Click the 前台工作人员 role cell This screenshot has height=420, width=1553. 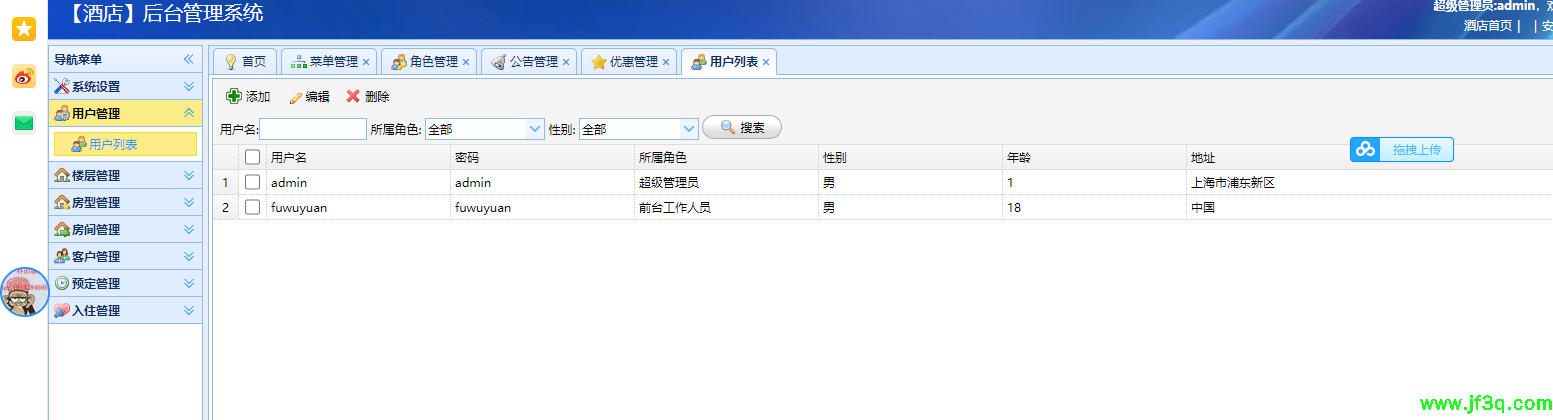(726, 207)
